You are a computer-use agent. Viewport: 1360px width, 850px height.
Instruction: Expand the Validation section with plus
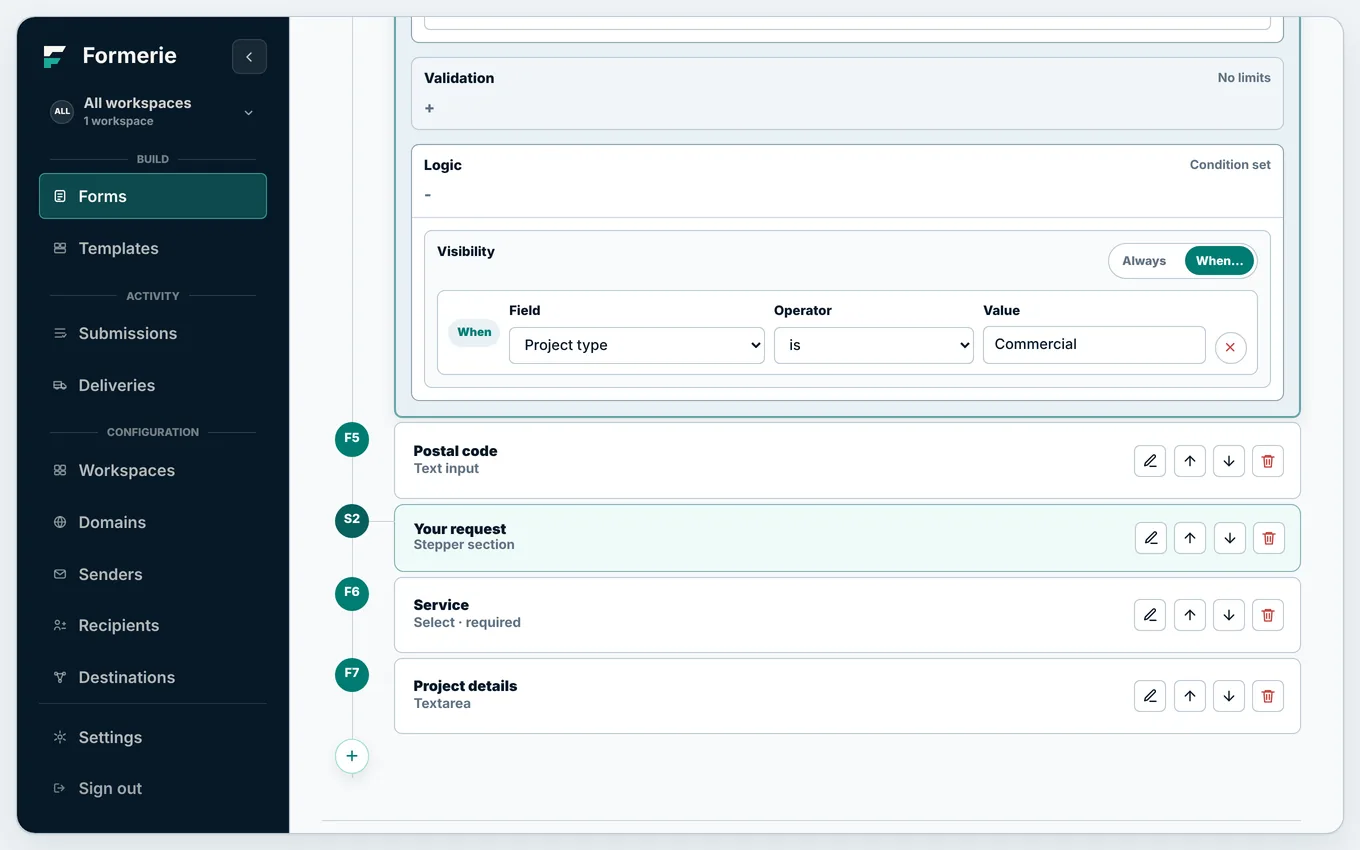[430, 108]
